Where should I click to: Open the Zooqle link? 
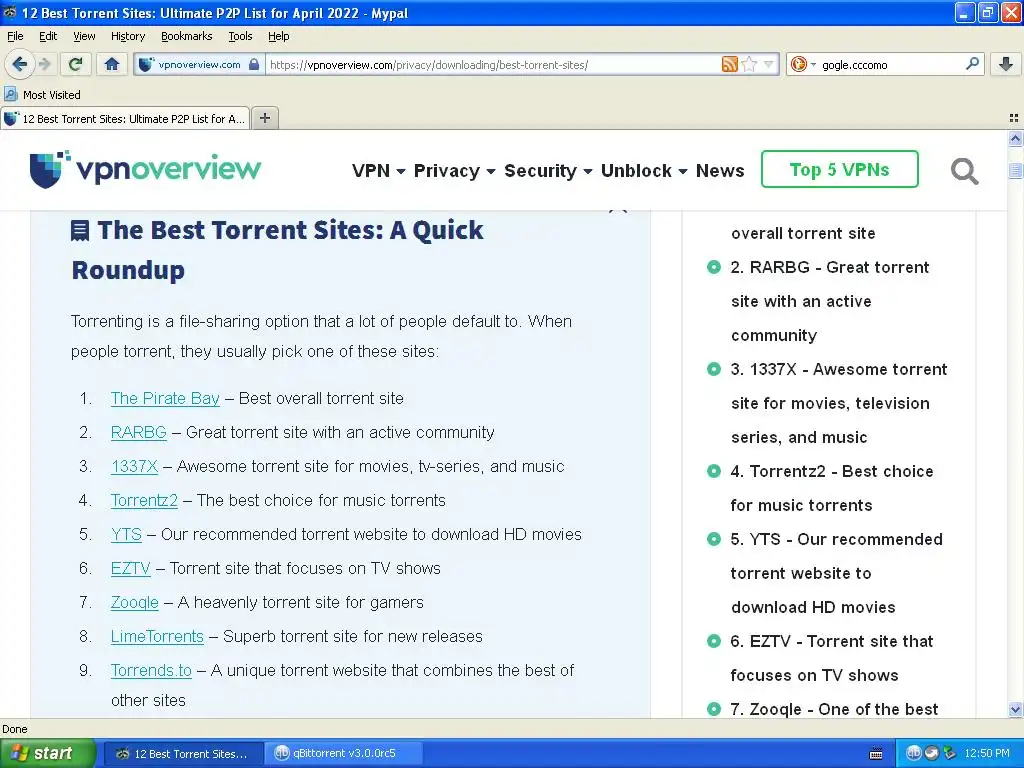135,602
